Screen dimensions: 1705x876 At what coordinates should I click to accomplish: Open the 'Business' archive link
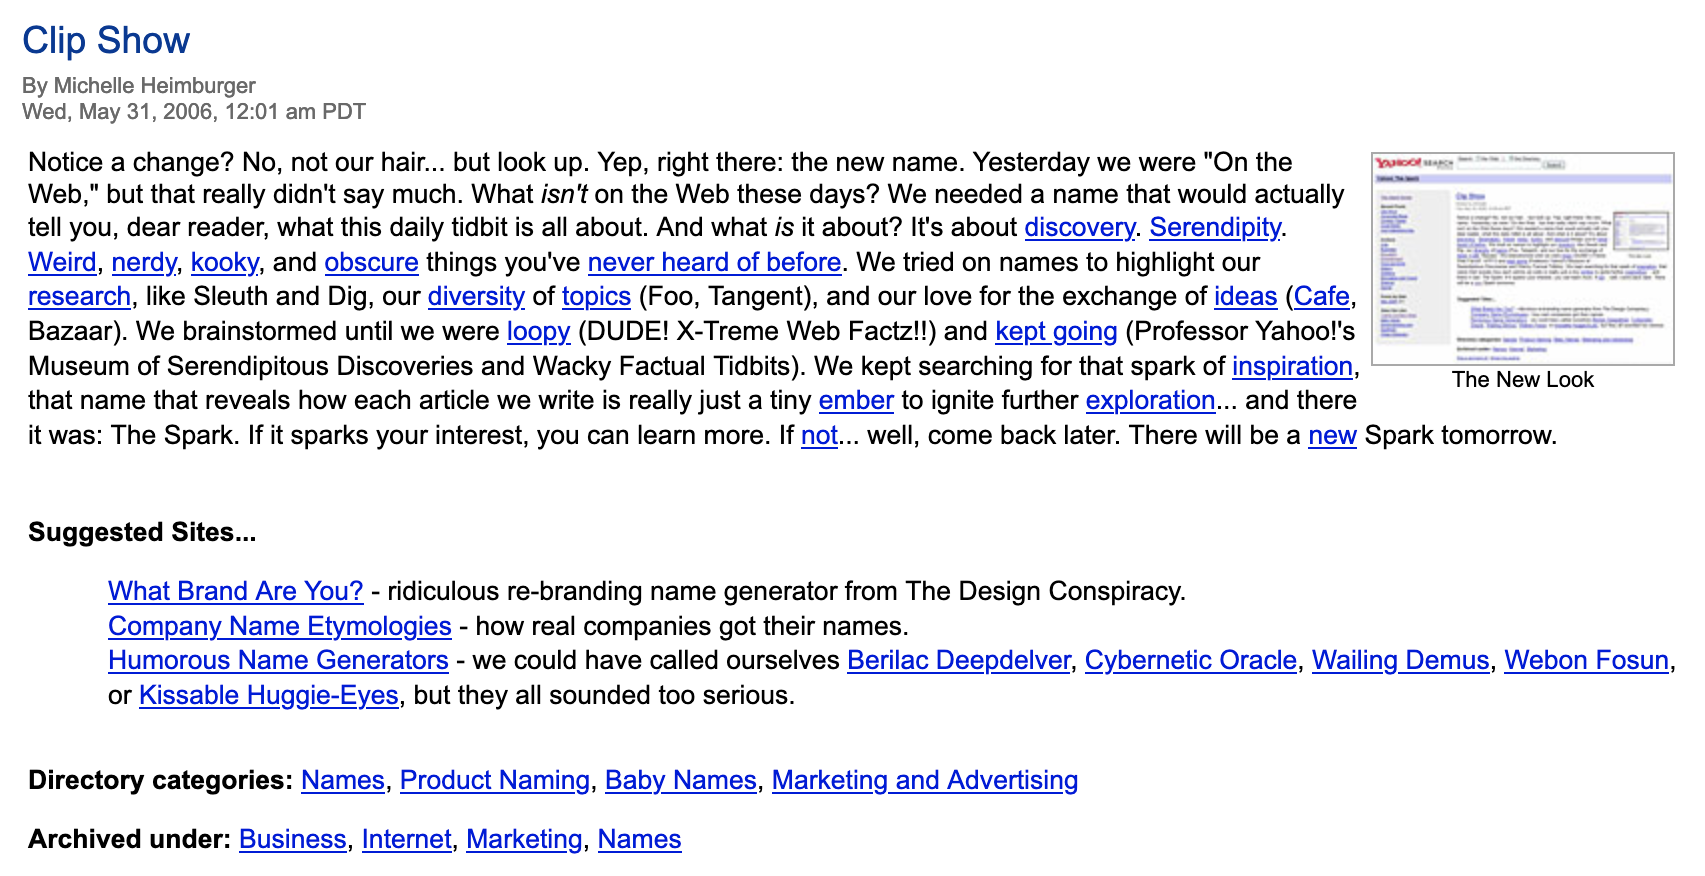[x=292, y=839]
